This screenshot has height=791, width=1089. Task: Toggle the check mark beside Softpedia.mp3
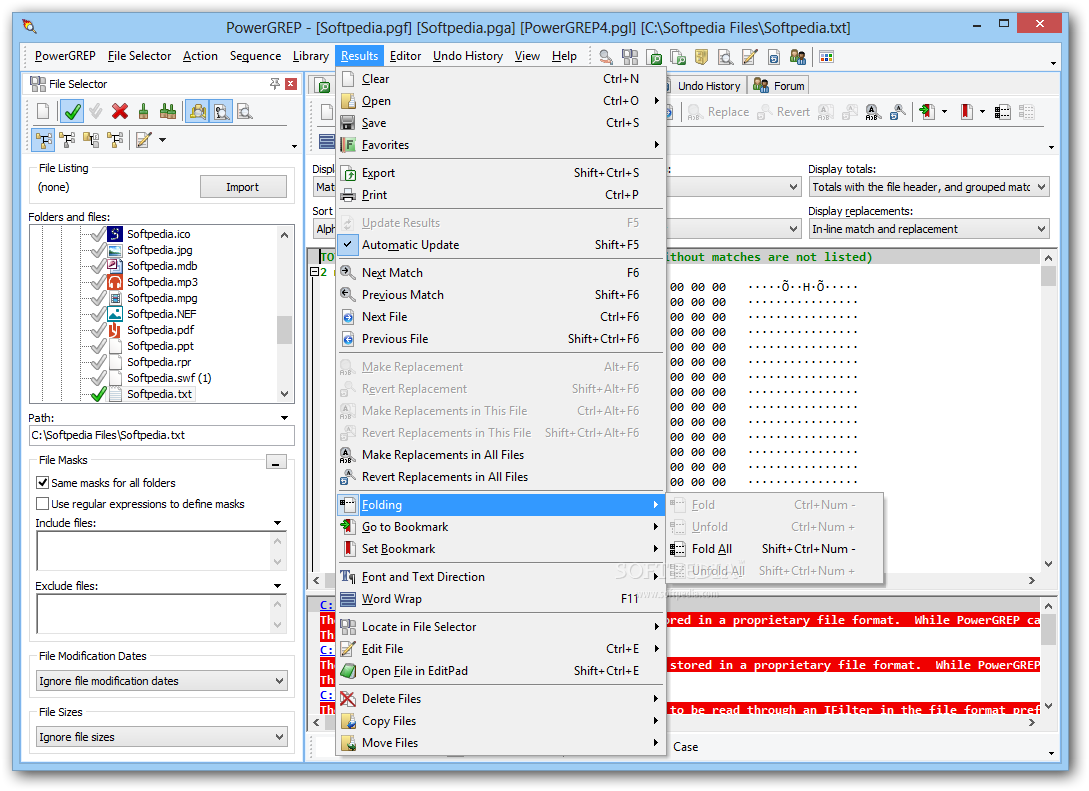point(98,282)
